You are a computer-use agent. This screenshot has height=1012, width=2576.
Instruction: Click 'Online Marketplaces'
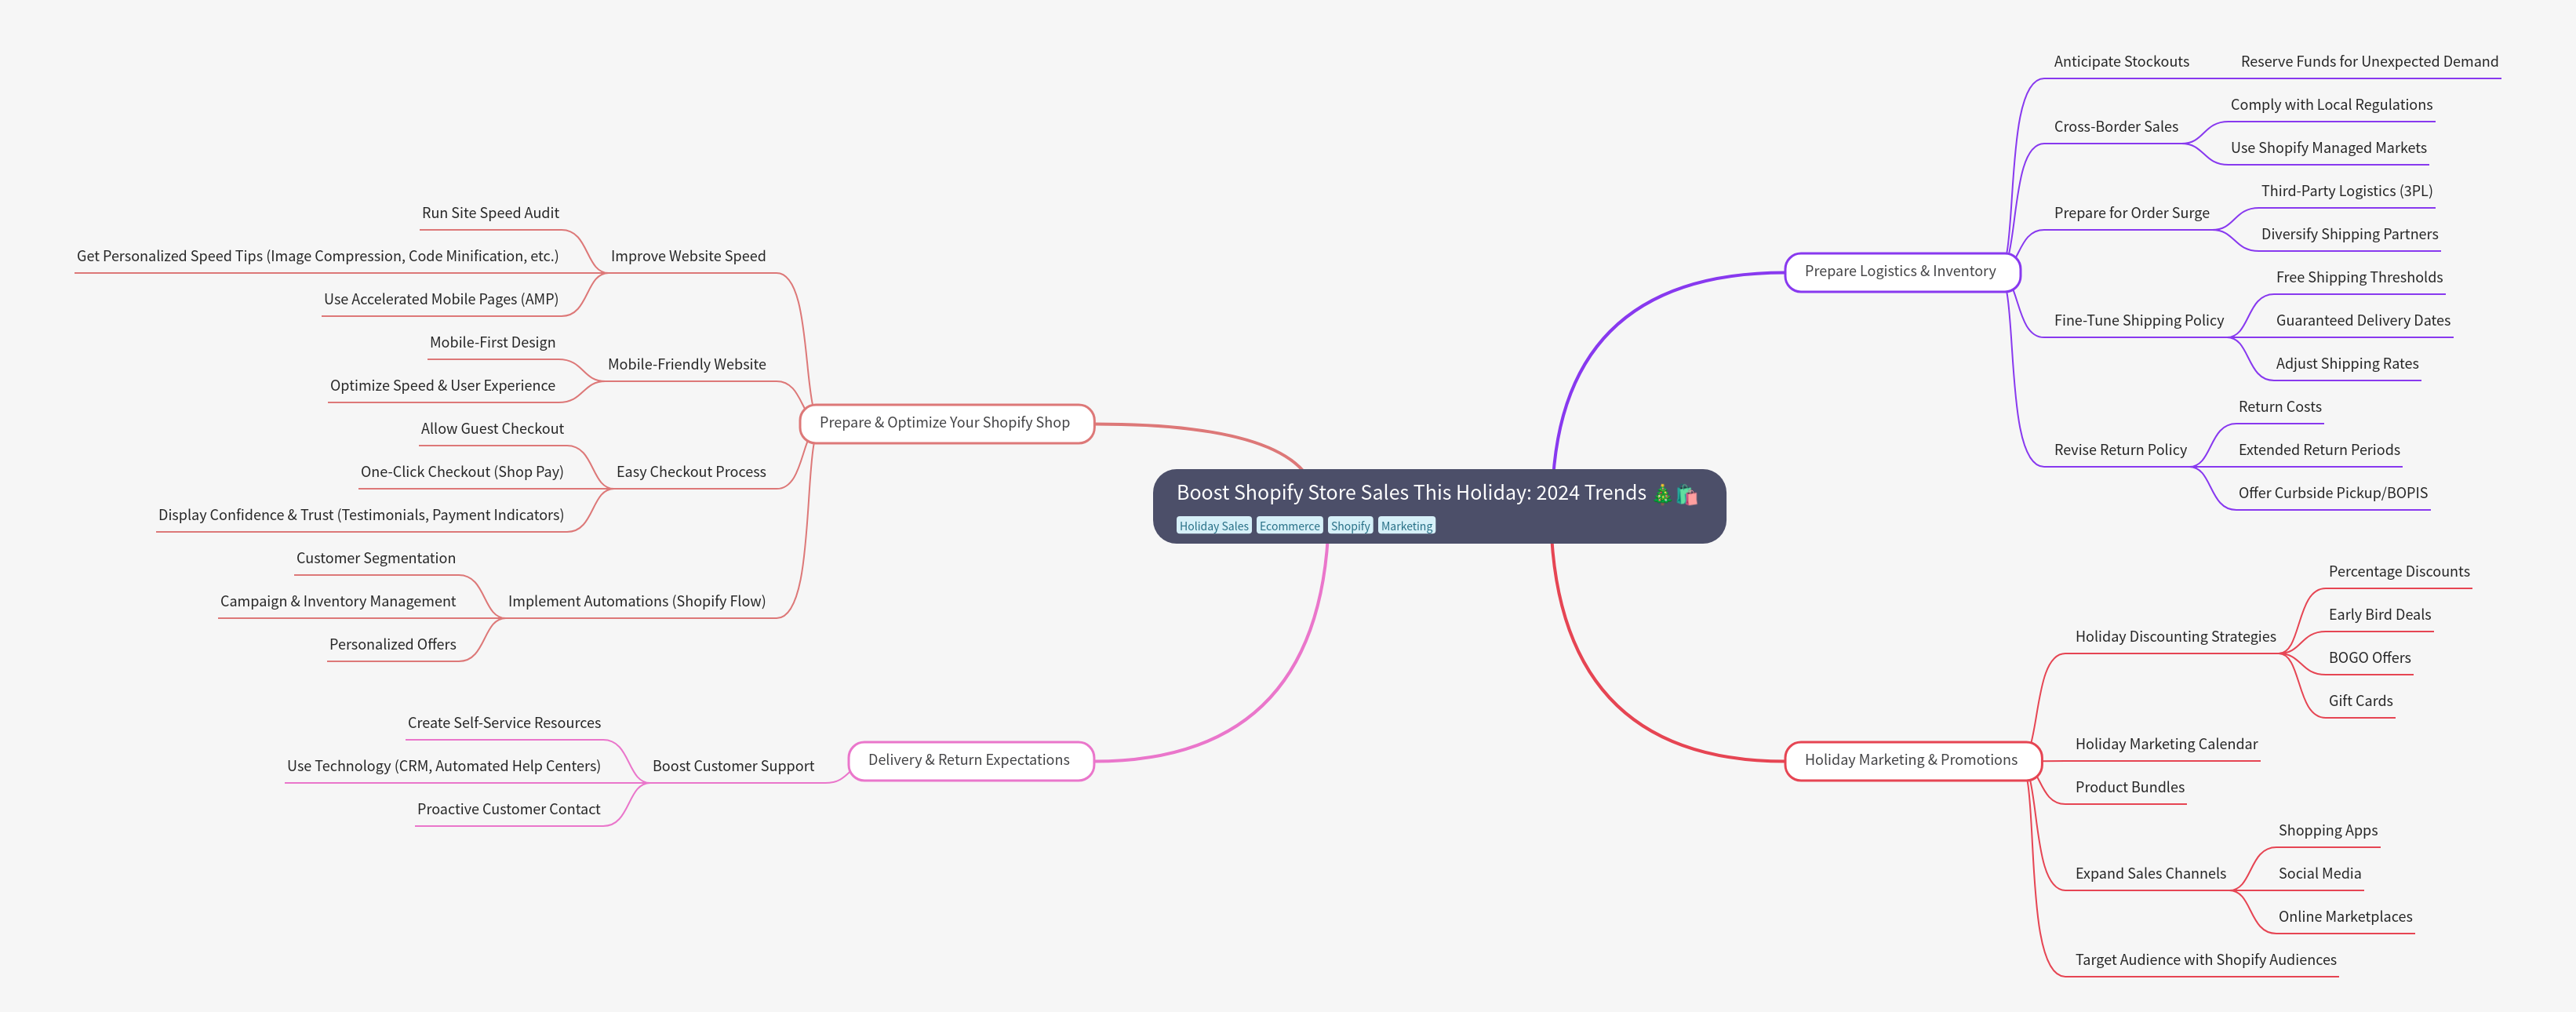[2345, 917]
